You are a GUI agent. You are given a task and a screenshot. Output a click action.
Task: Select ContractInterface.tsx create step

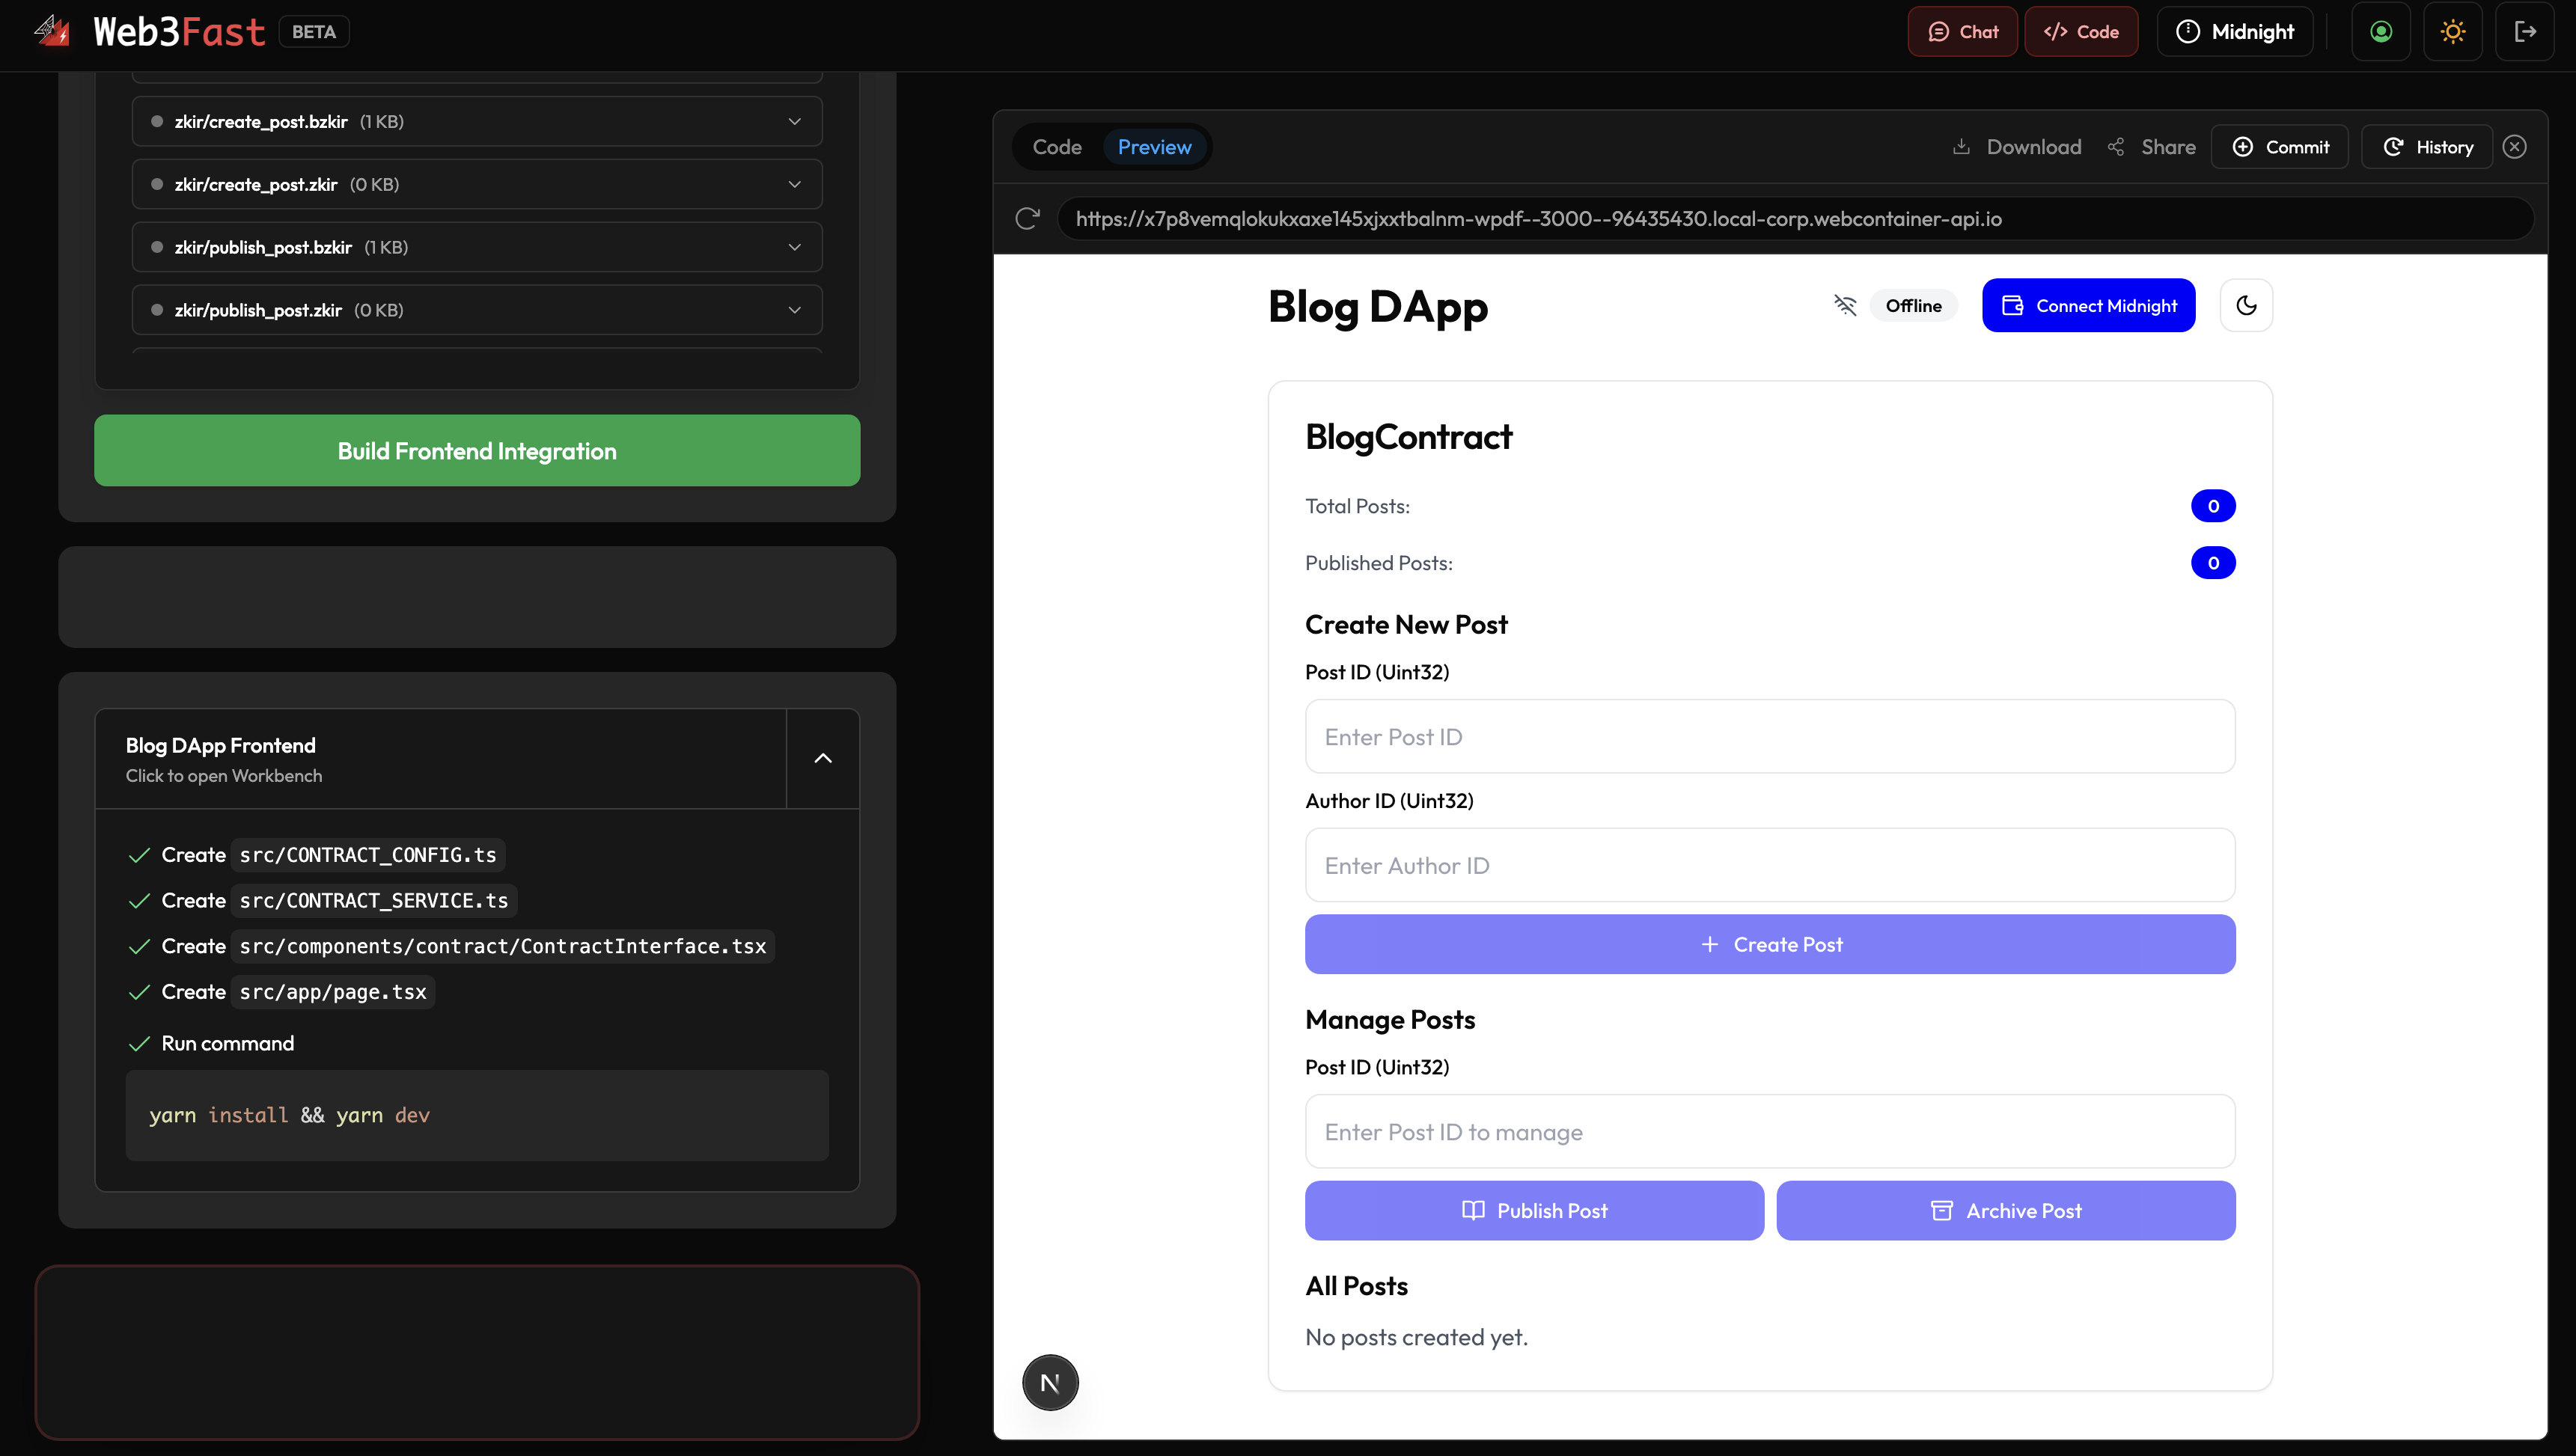502,946
